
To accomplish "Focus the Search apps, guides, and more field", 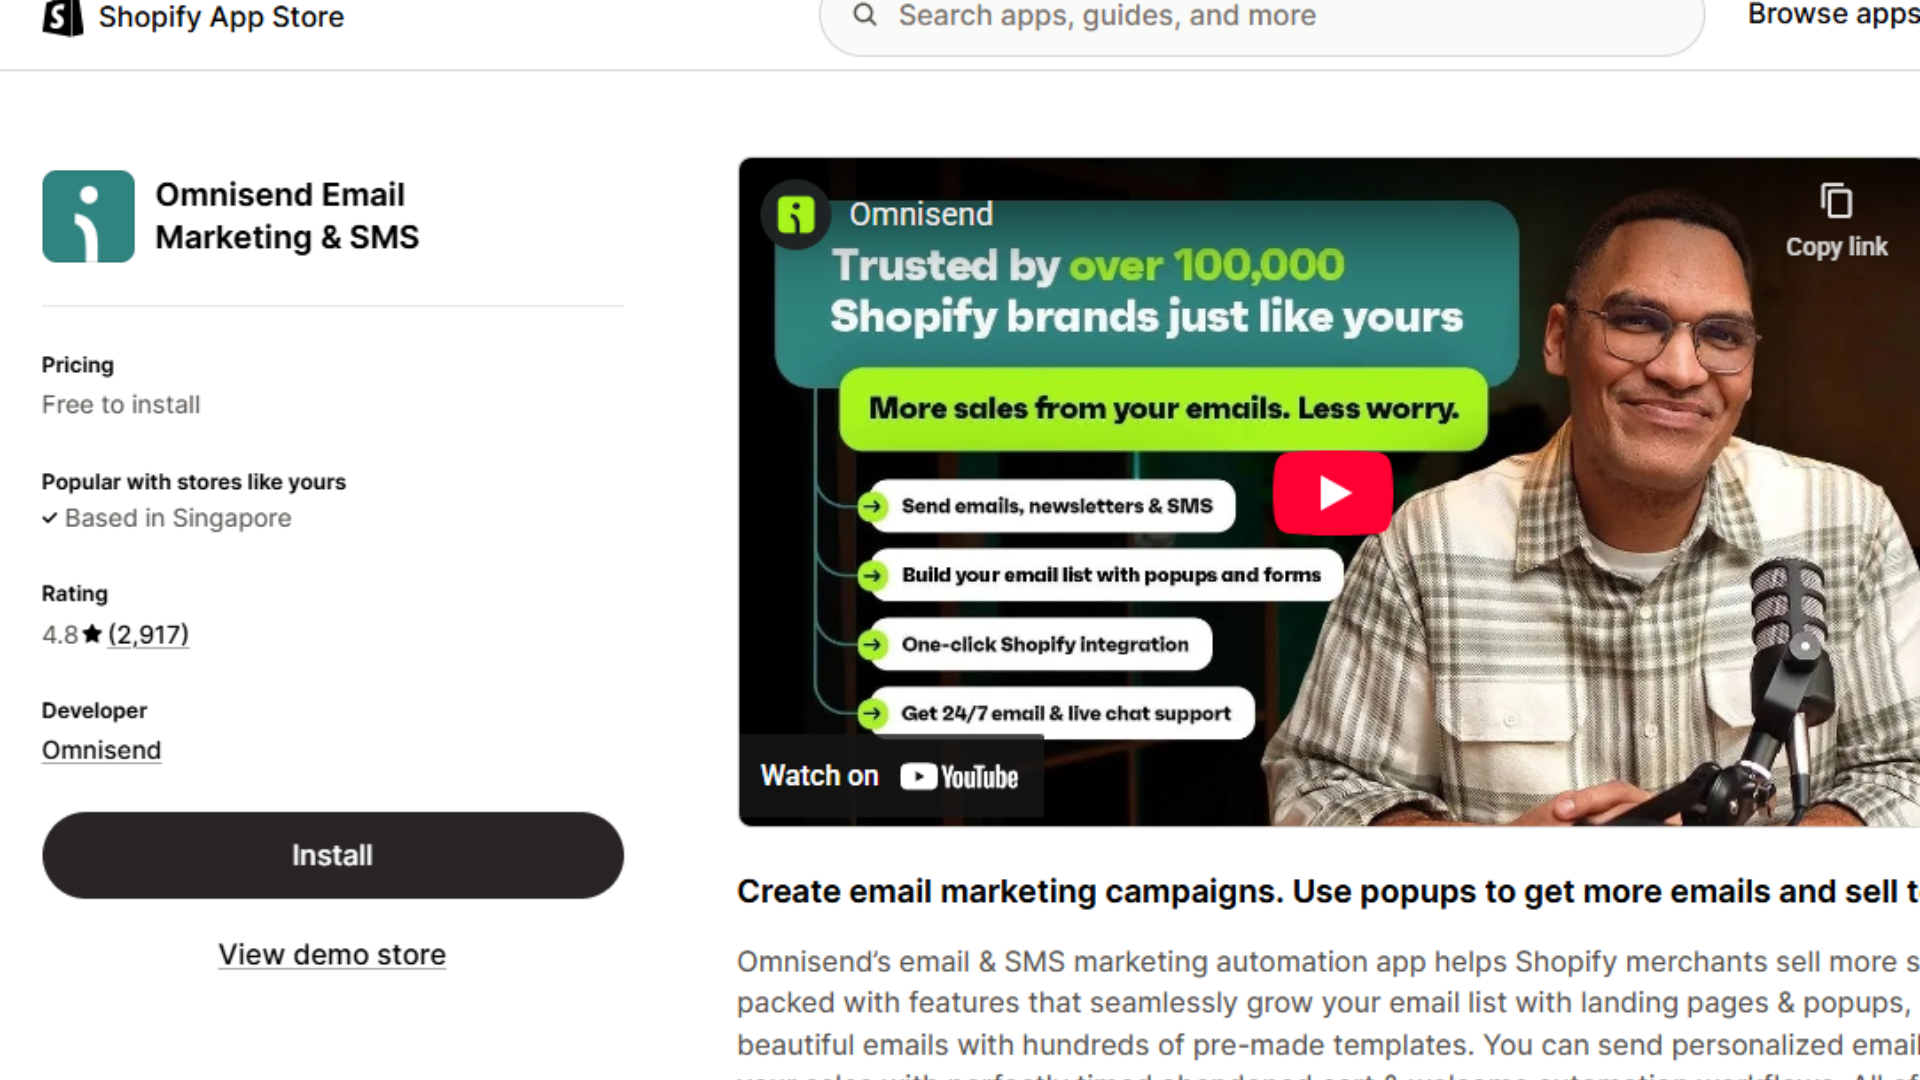I will pyautogui.click(x=1260, y=16).
